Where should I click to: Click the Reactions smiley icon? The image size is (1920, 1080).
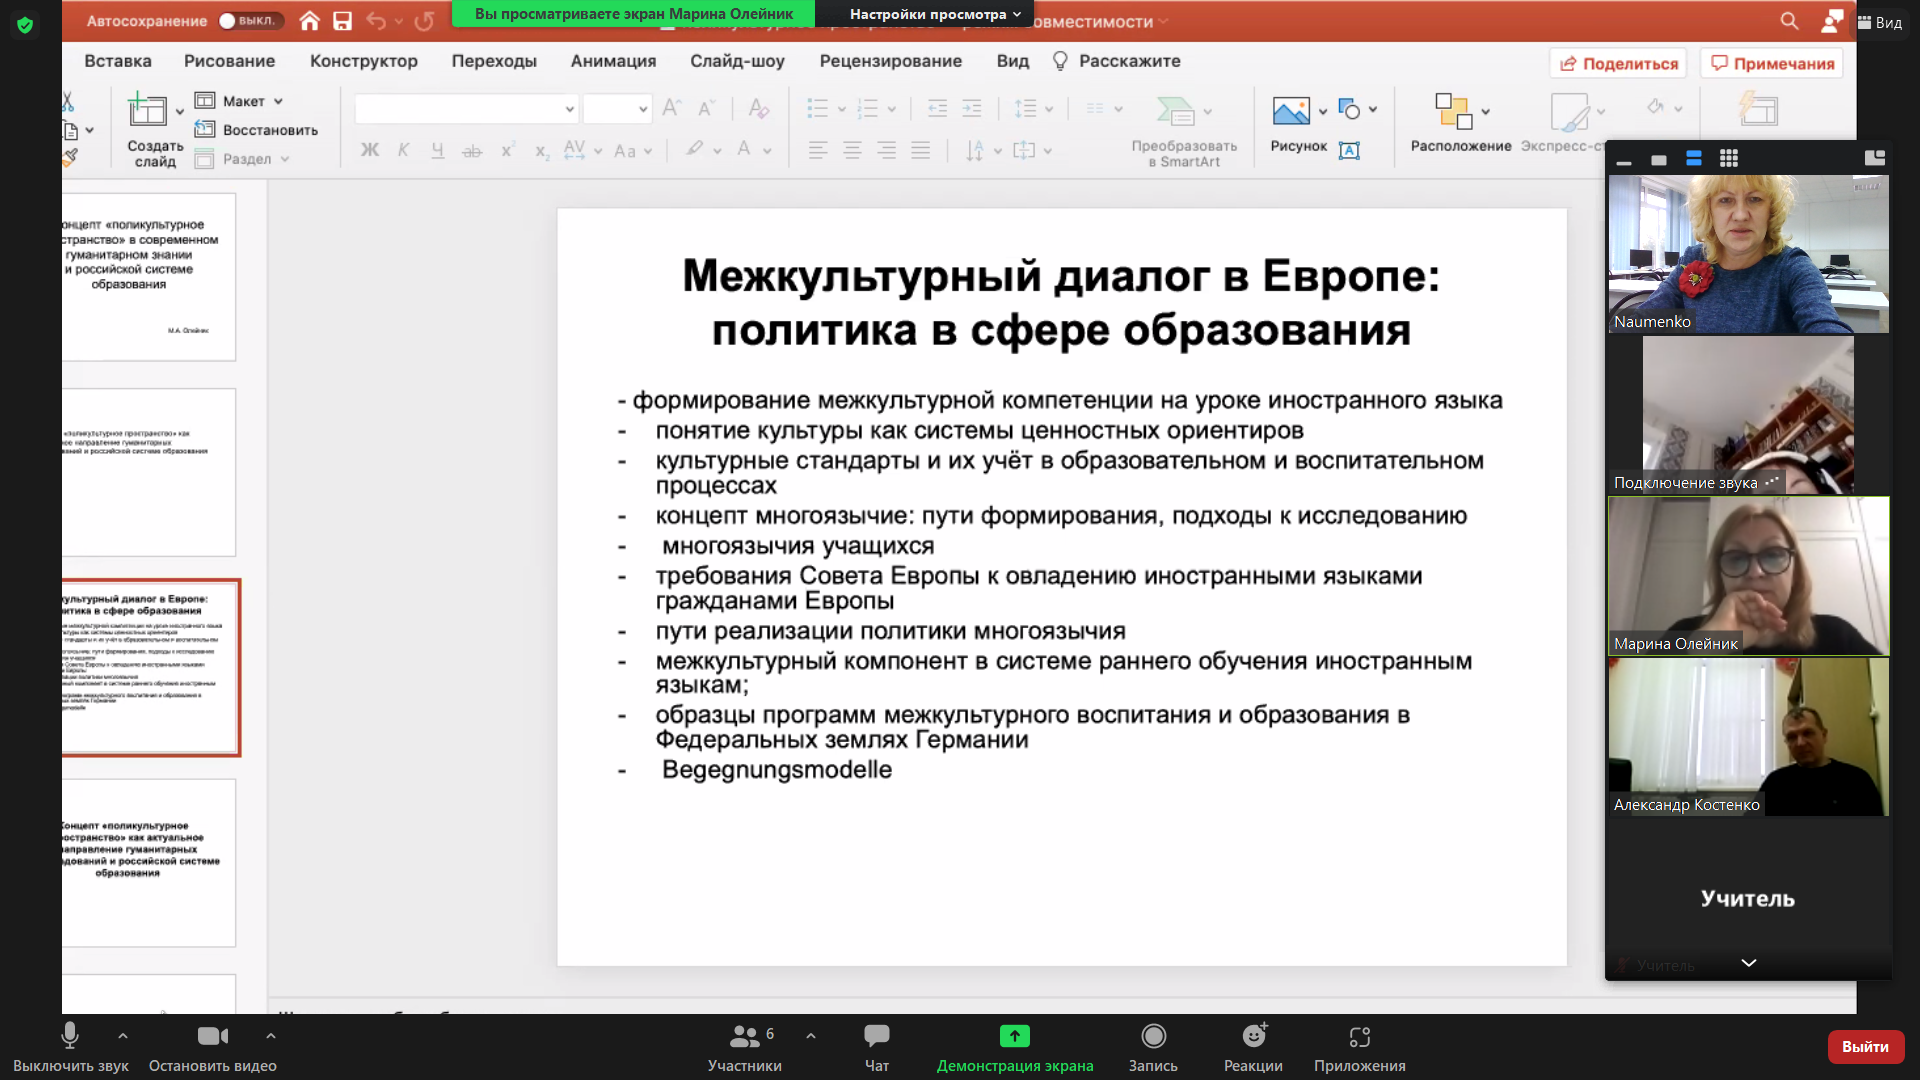click(x=1253, y=1037)
